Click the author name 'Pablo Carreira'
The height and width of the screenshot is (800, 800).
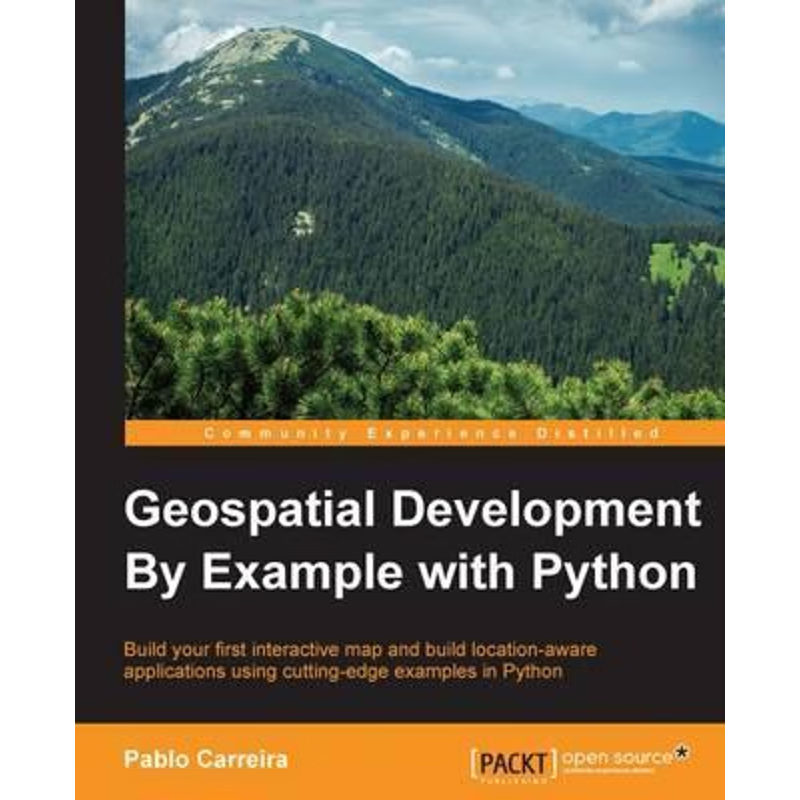206,759
